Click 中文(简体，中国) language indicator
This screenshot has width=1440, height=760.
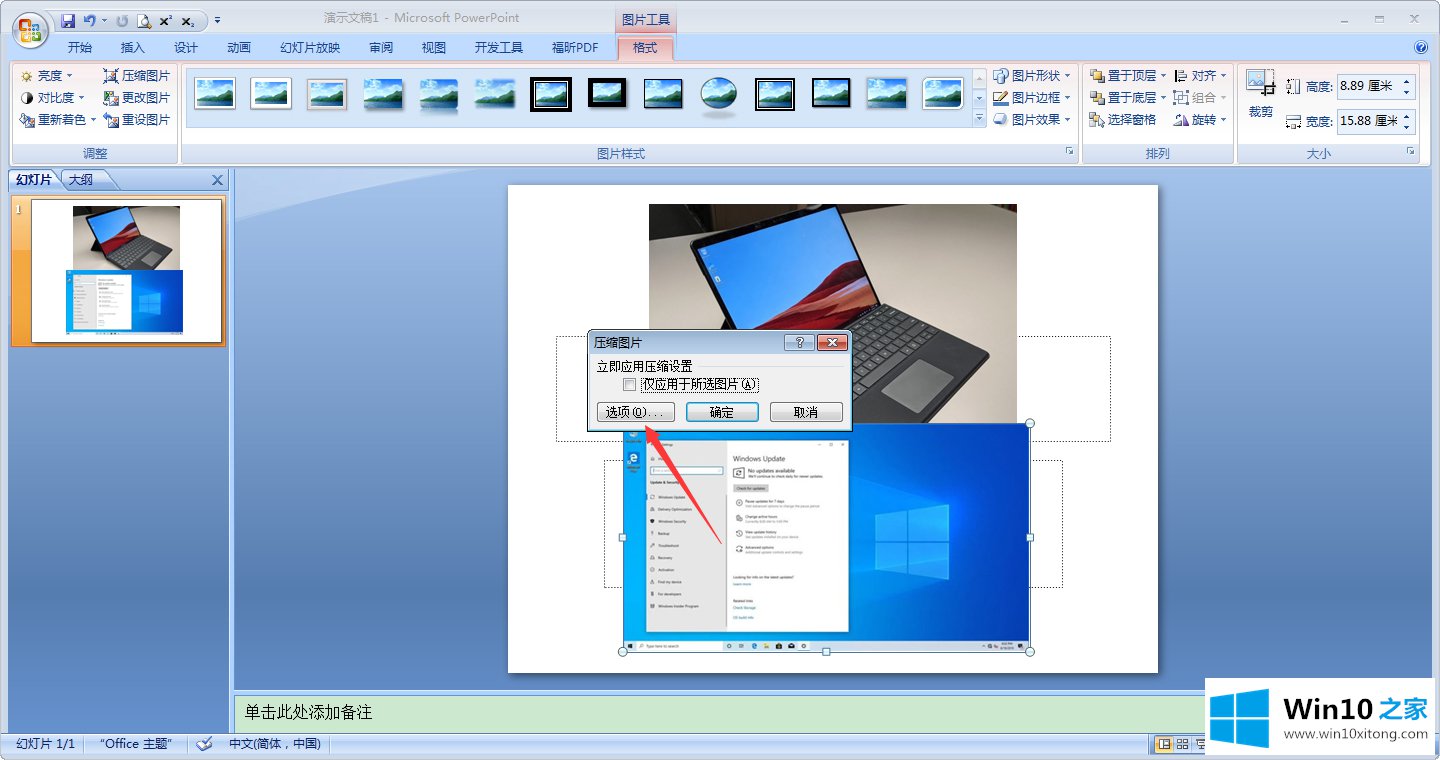point(275,744)
